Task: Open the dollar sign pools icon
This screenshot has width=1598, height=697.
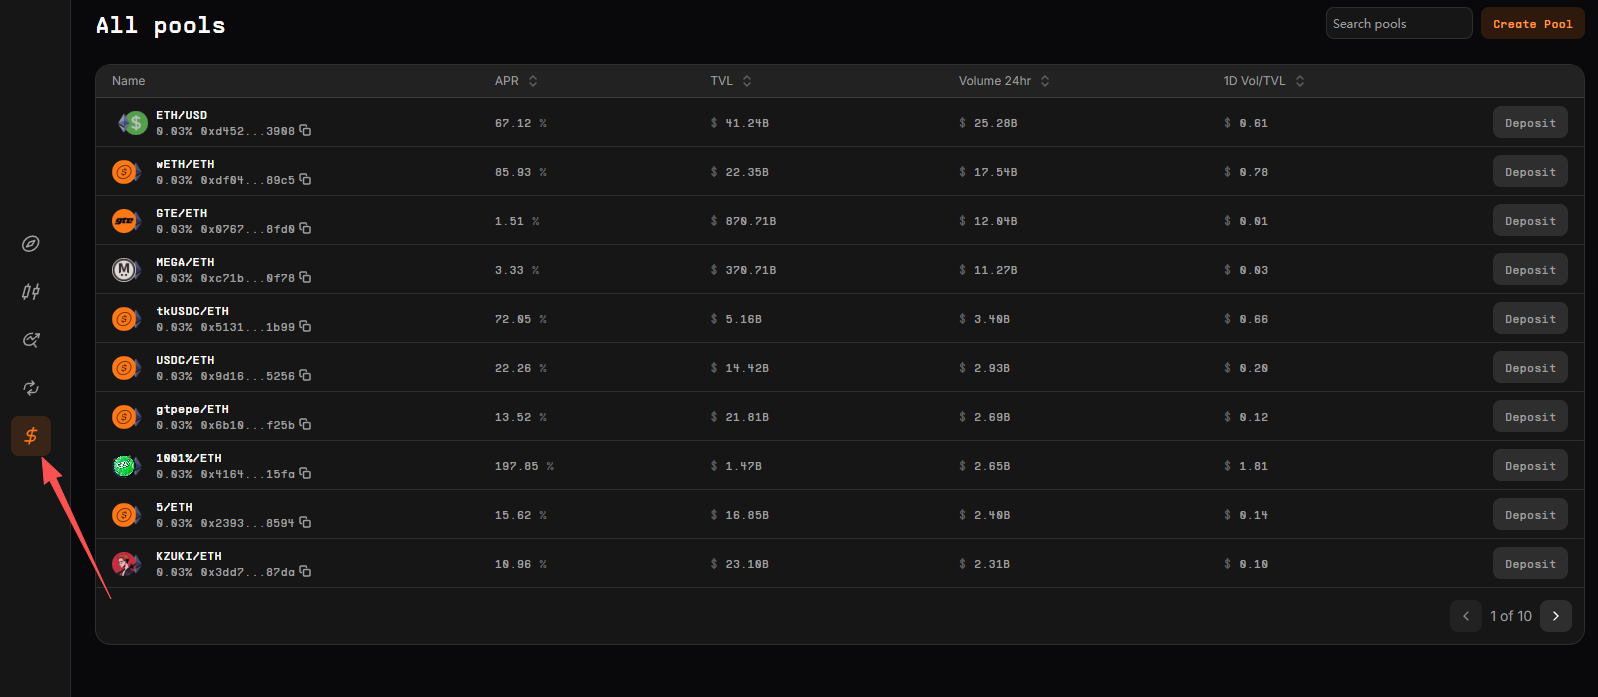Action: click(x=31, y=436)
